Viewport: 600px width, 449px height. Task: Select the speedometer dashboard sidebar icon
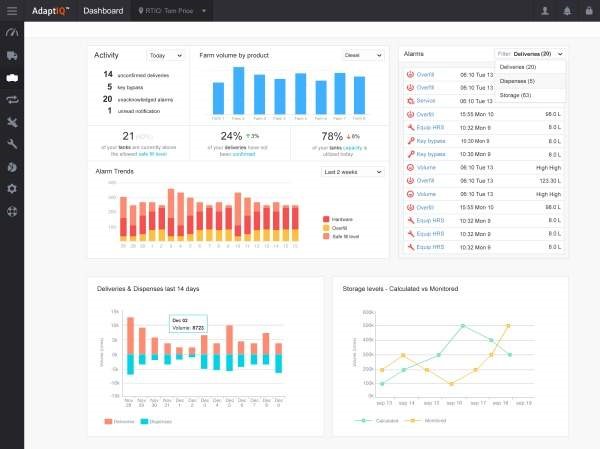(12, 33)
